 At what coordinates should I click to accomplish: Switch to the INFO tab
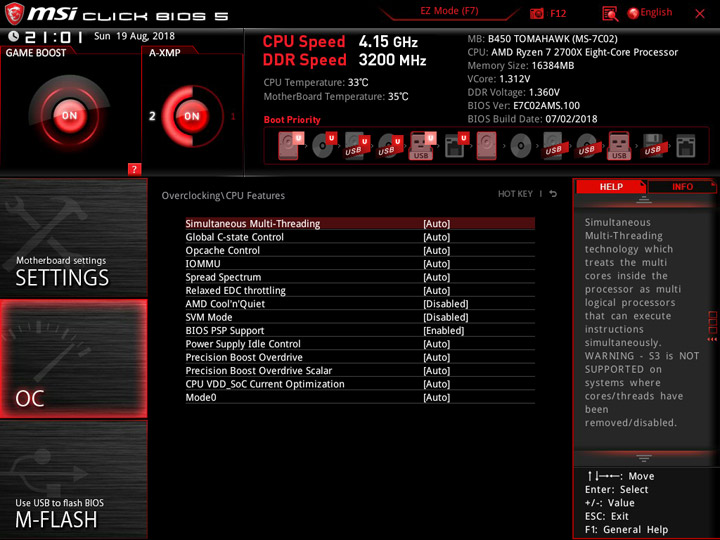click(682, 186)
